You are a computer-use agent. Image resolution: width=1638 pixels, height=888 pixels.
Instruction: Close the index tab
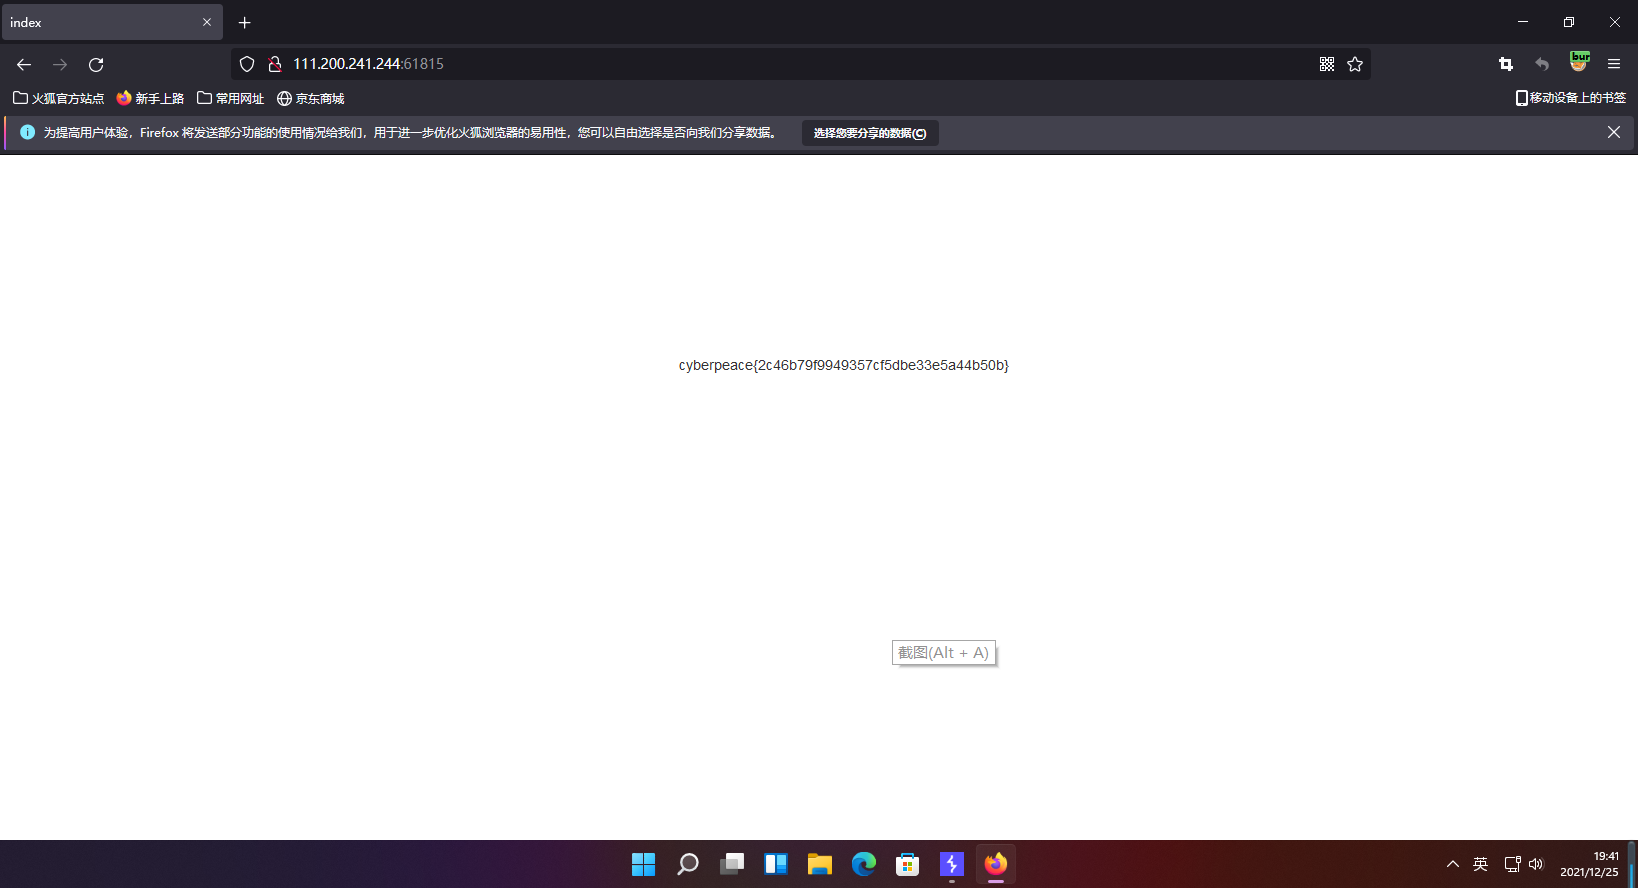(207, 22)
